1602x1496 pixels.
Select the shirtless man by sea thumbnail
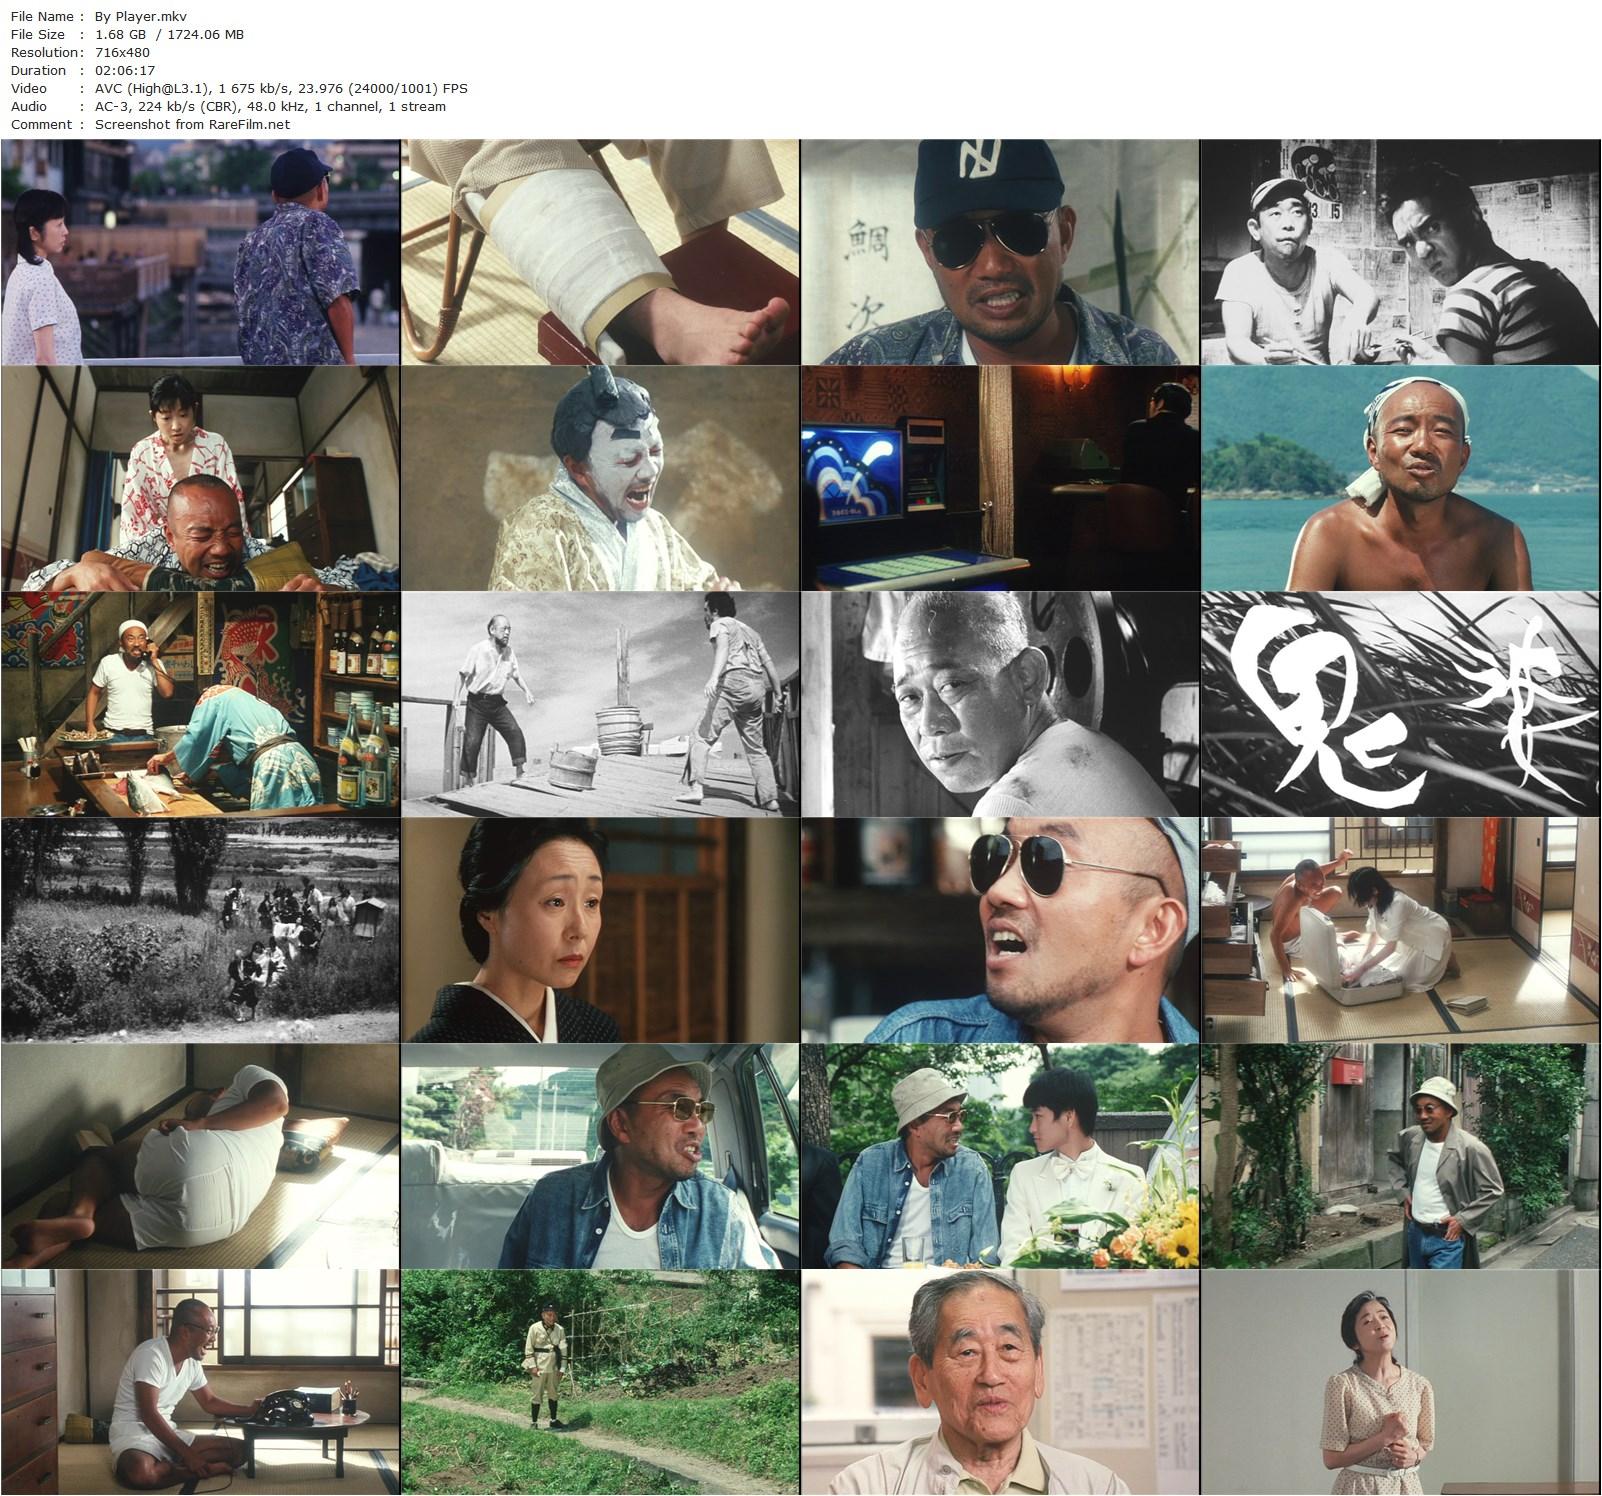coord(1400,480)
